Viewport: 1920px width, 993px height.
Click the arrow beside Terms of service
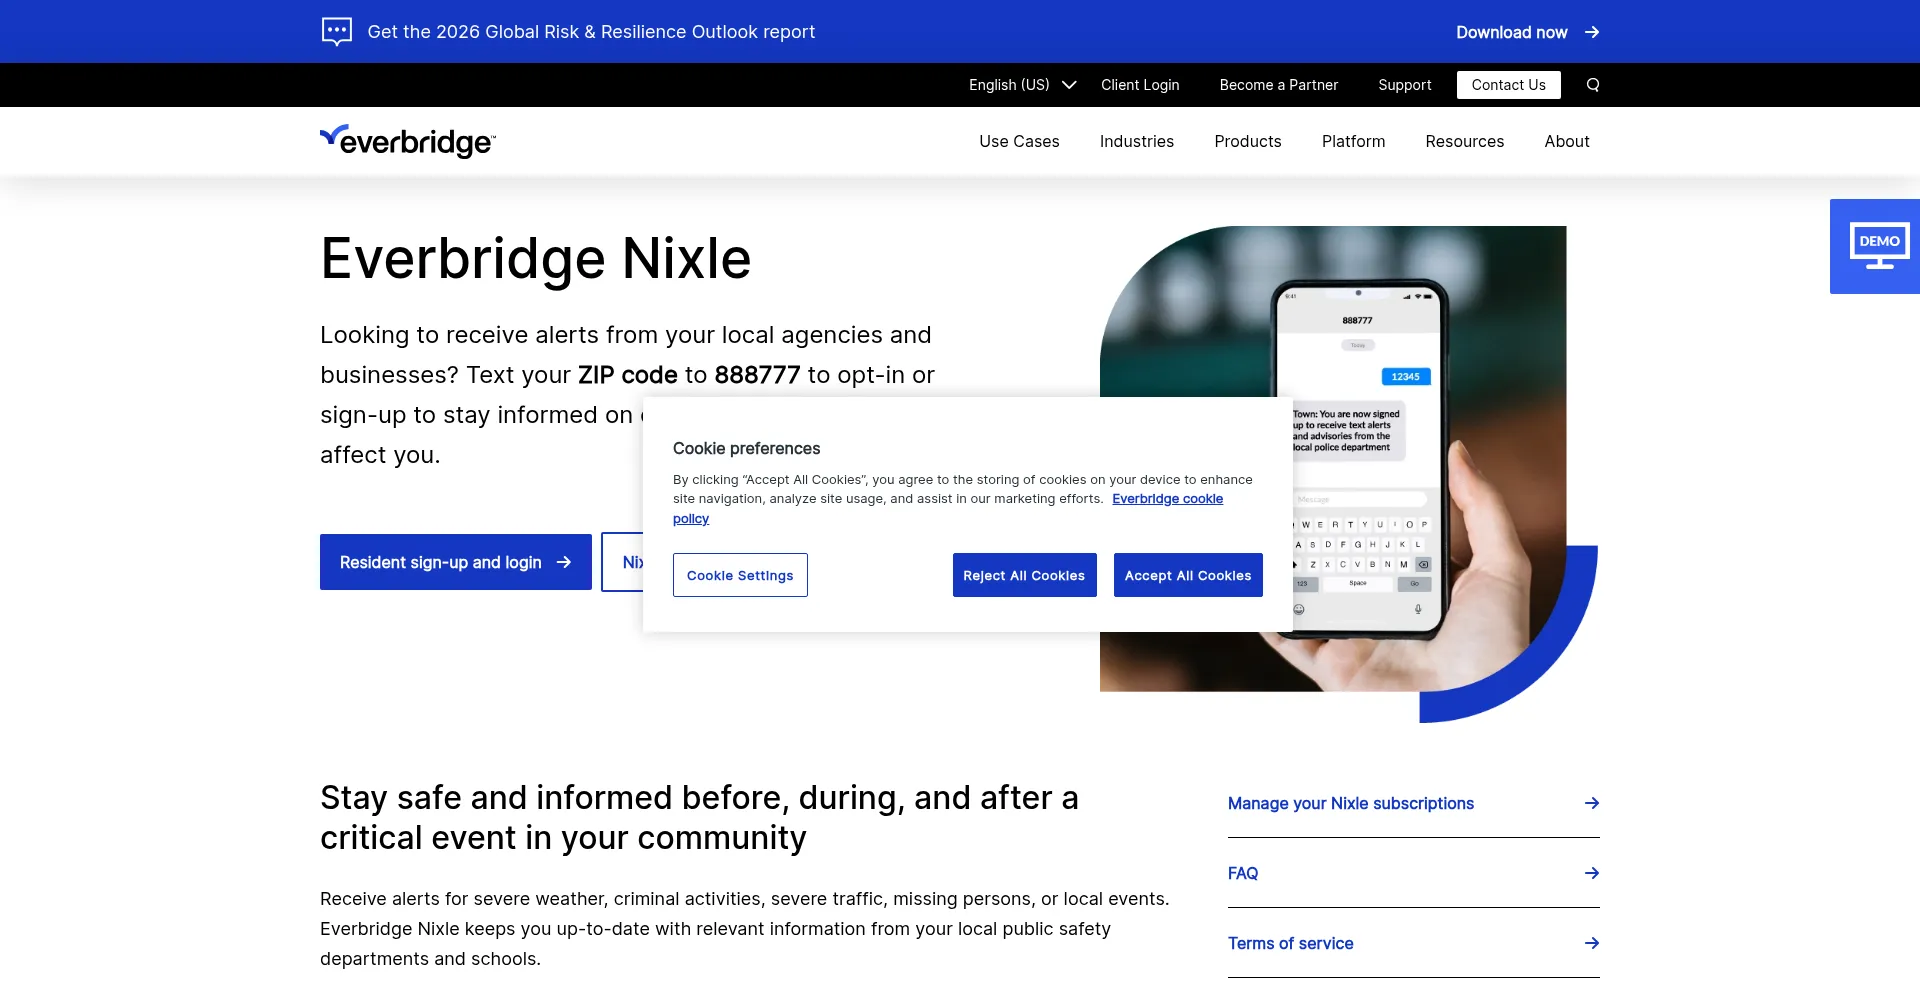pyautogui.click(x=1591, y=943)
